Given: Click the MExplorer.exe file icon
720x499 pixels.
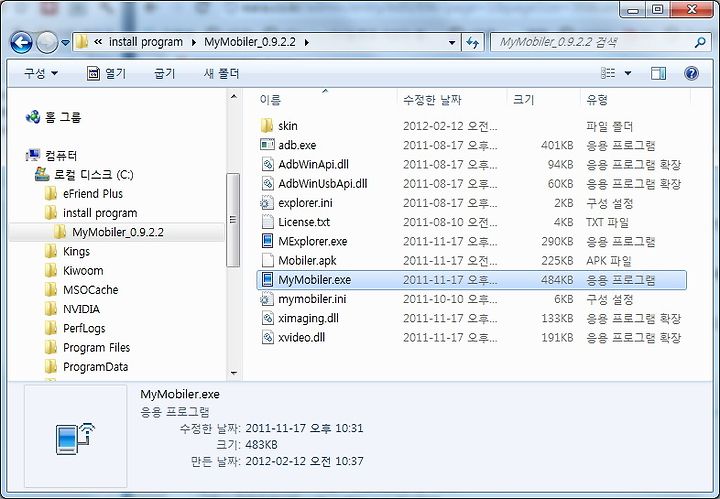Looking at the screenshot, I should pyautogui.click(x=267, y=241).
